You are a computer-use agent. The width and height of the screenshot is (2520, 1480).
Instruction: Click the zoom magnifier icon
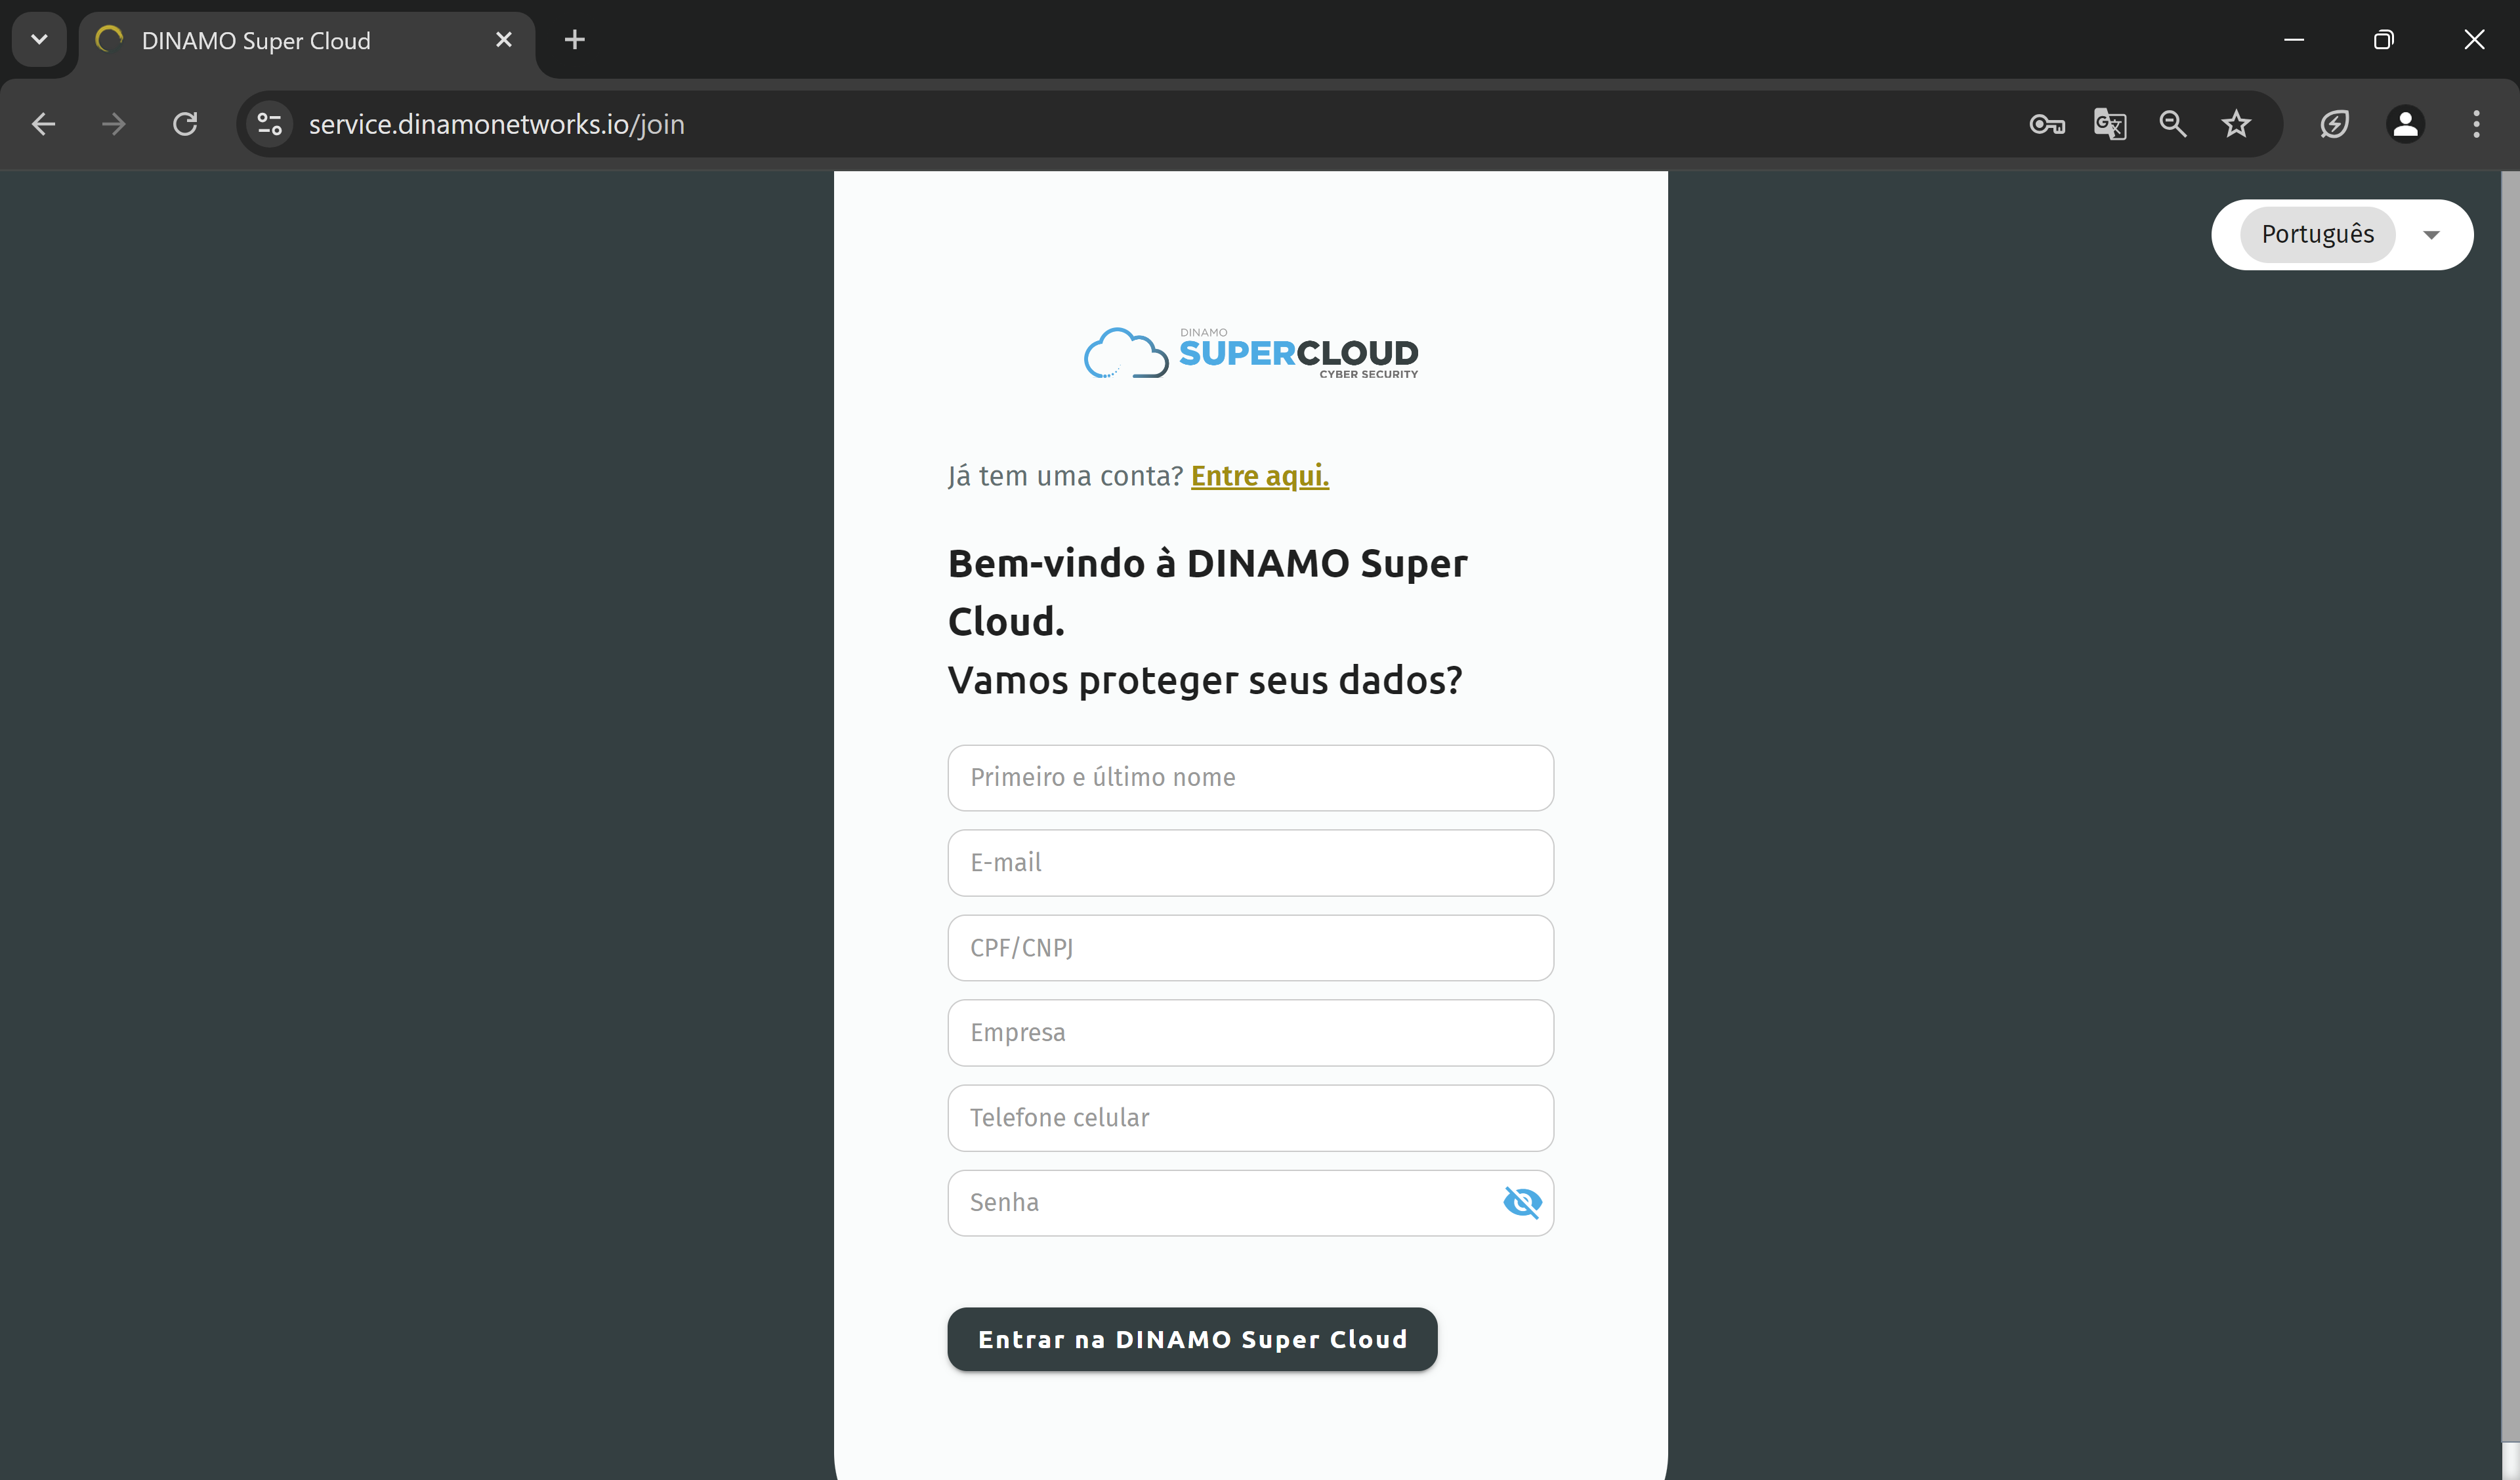tap(2173, 124)
